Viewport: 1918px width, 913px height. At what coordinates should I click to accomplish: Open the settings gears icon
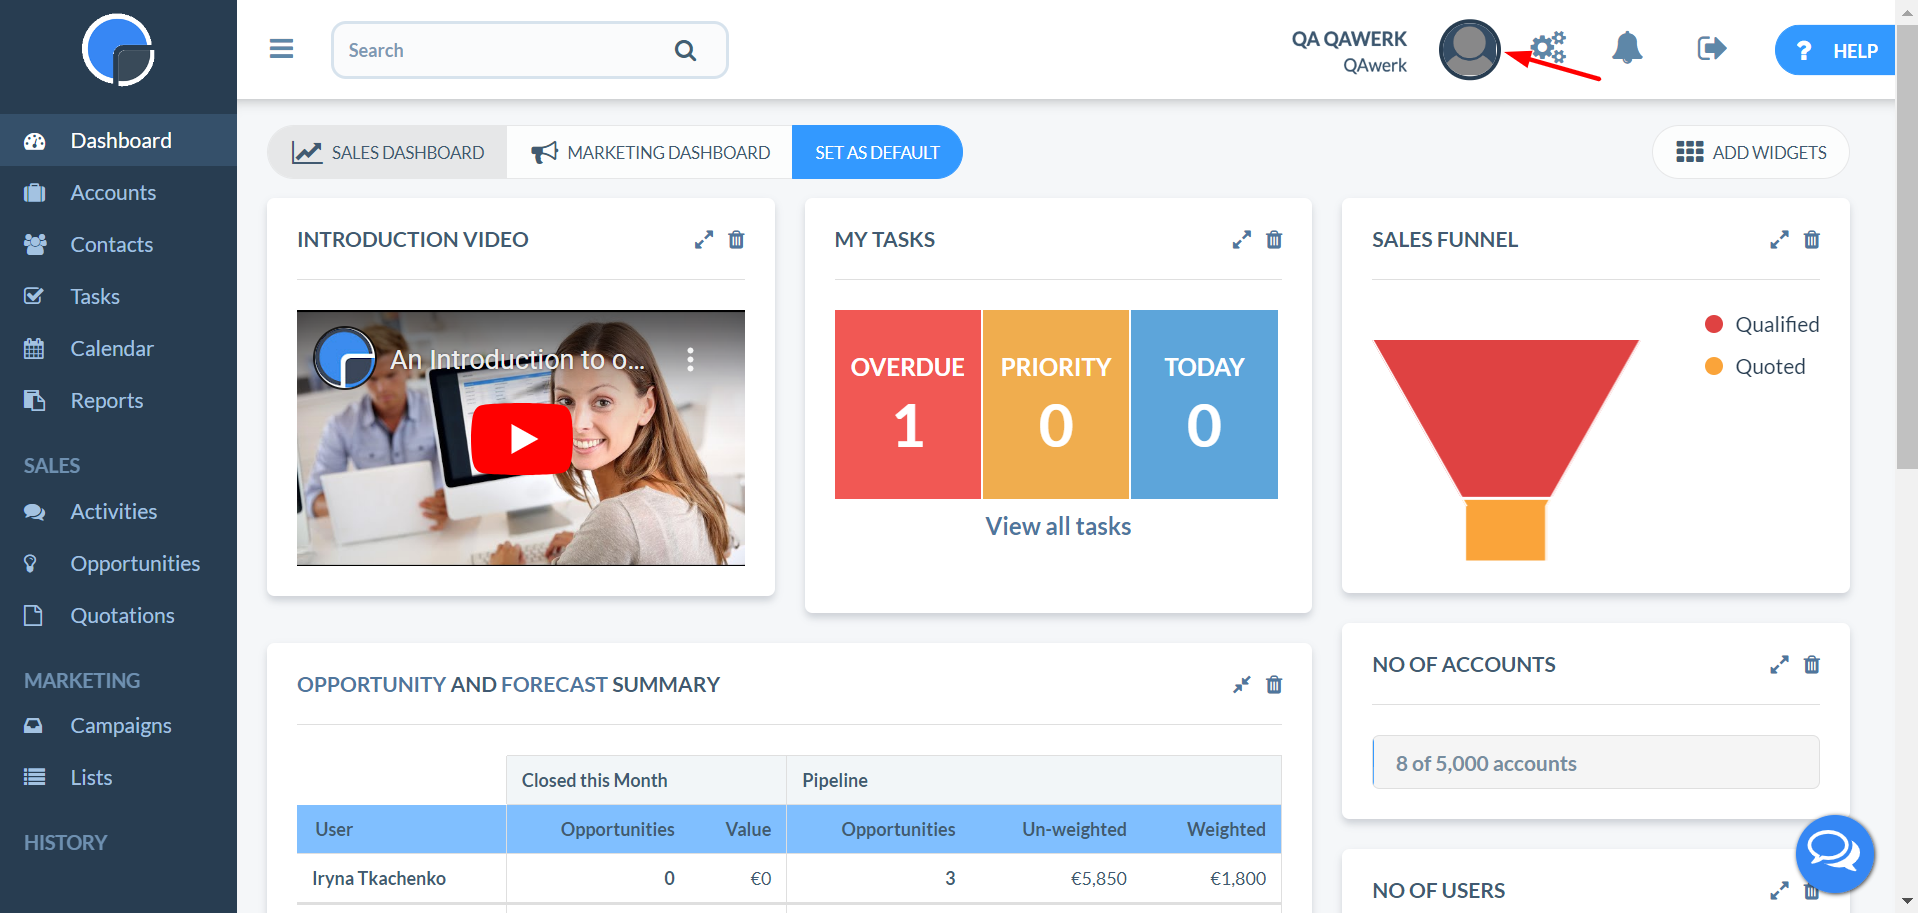coord(1548,48)
